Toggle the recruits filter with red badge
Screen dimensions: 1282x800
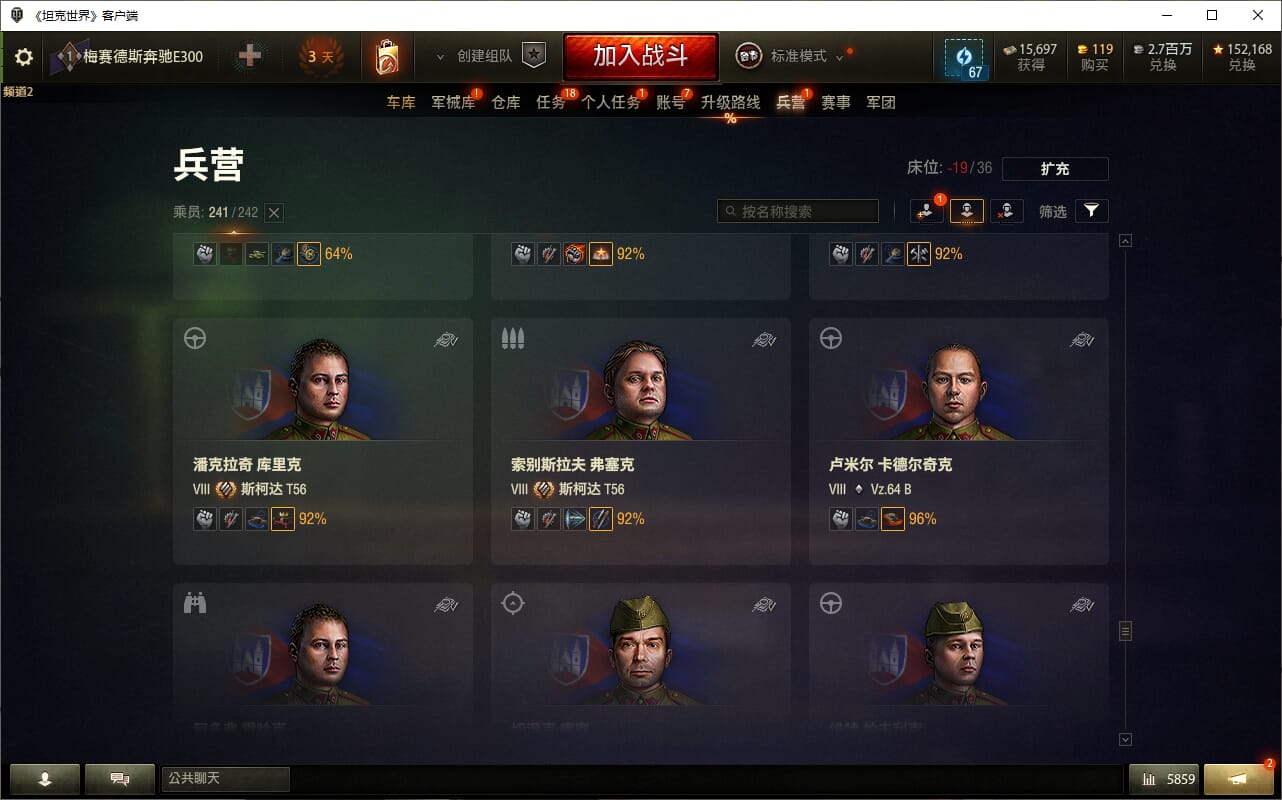pyautogui.click(x=926, y=211)
